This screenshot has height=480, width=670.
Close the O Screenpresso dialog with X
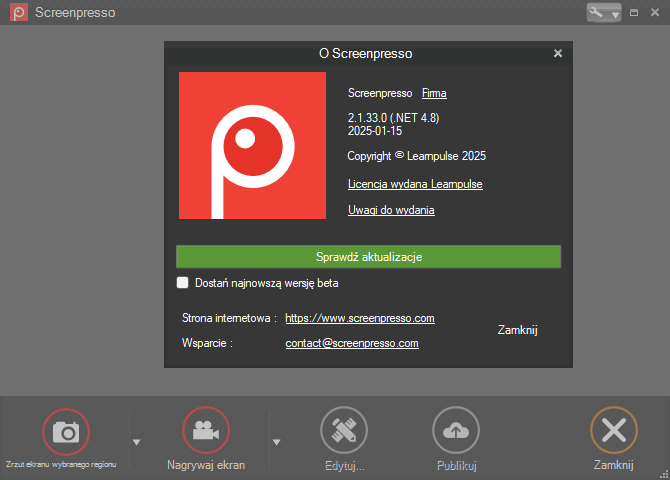558,53
